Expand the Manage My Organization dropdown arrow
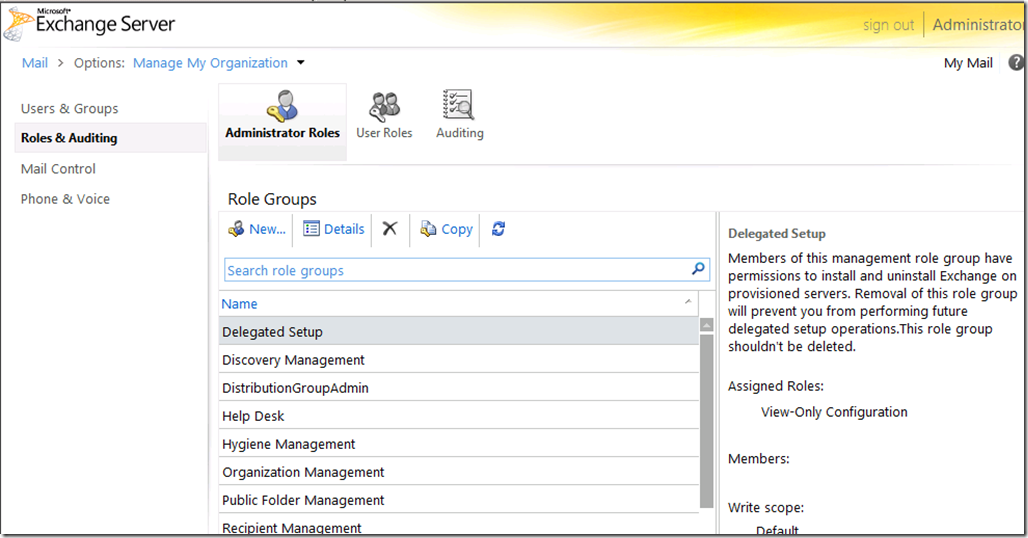The height and width of the screenshot is (538, 1028). click(x=301, y=63)
